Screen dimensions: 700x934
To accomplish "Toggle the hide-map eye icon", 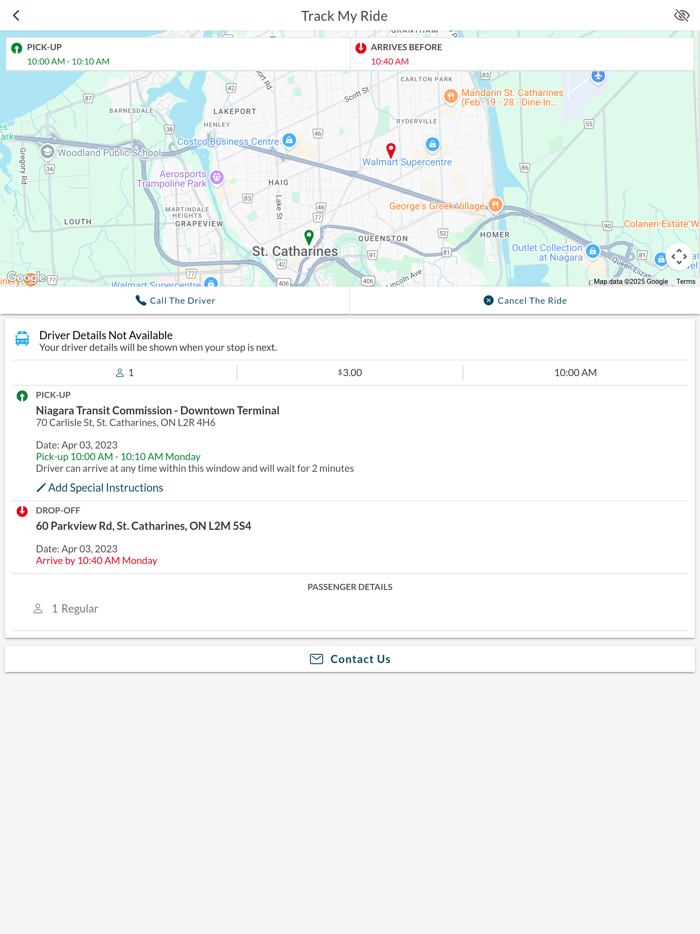I will 682,15.
